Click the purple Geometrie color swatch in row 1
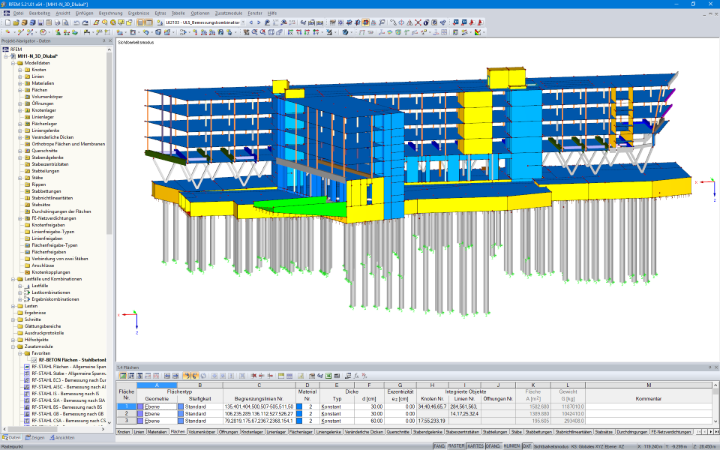720x450 pixels. click(141, 407)
